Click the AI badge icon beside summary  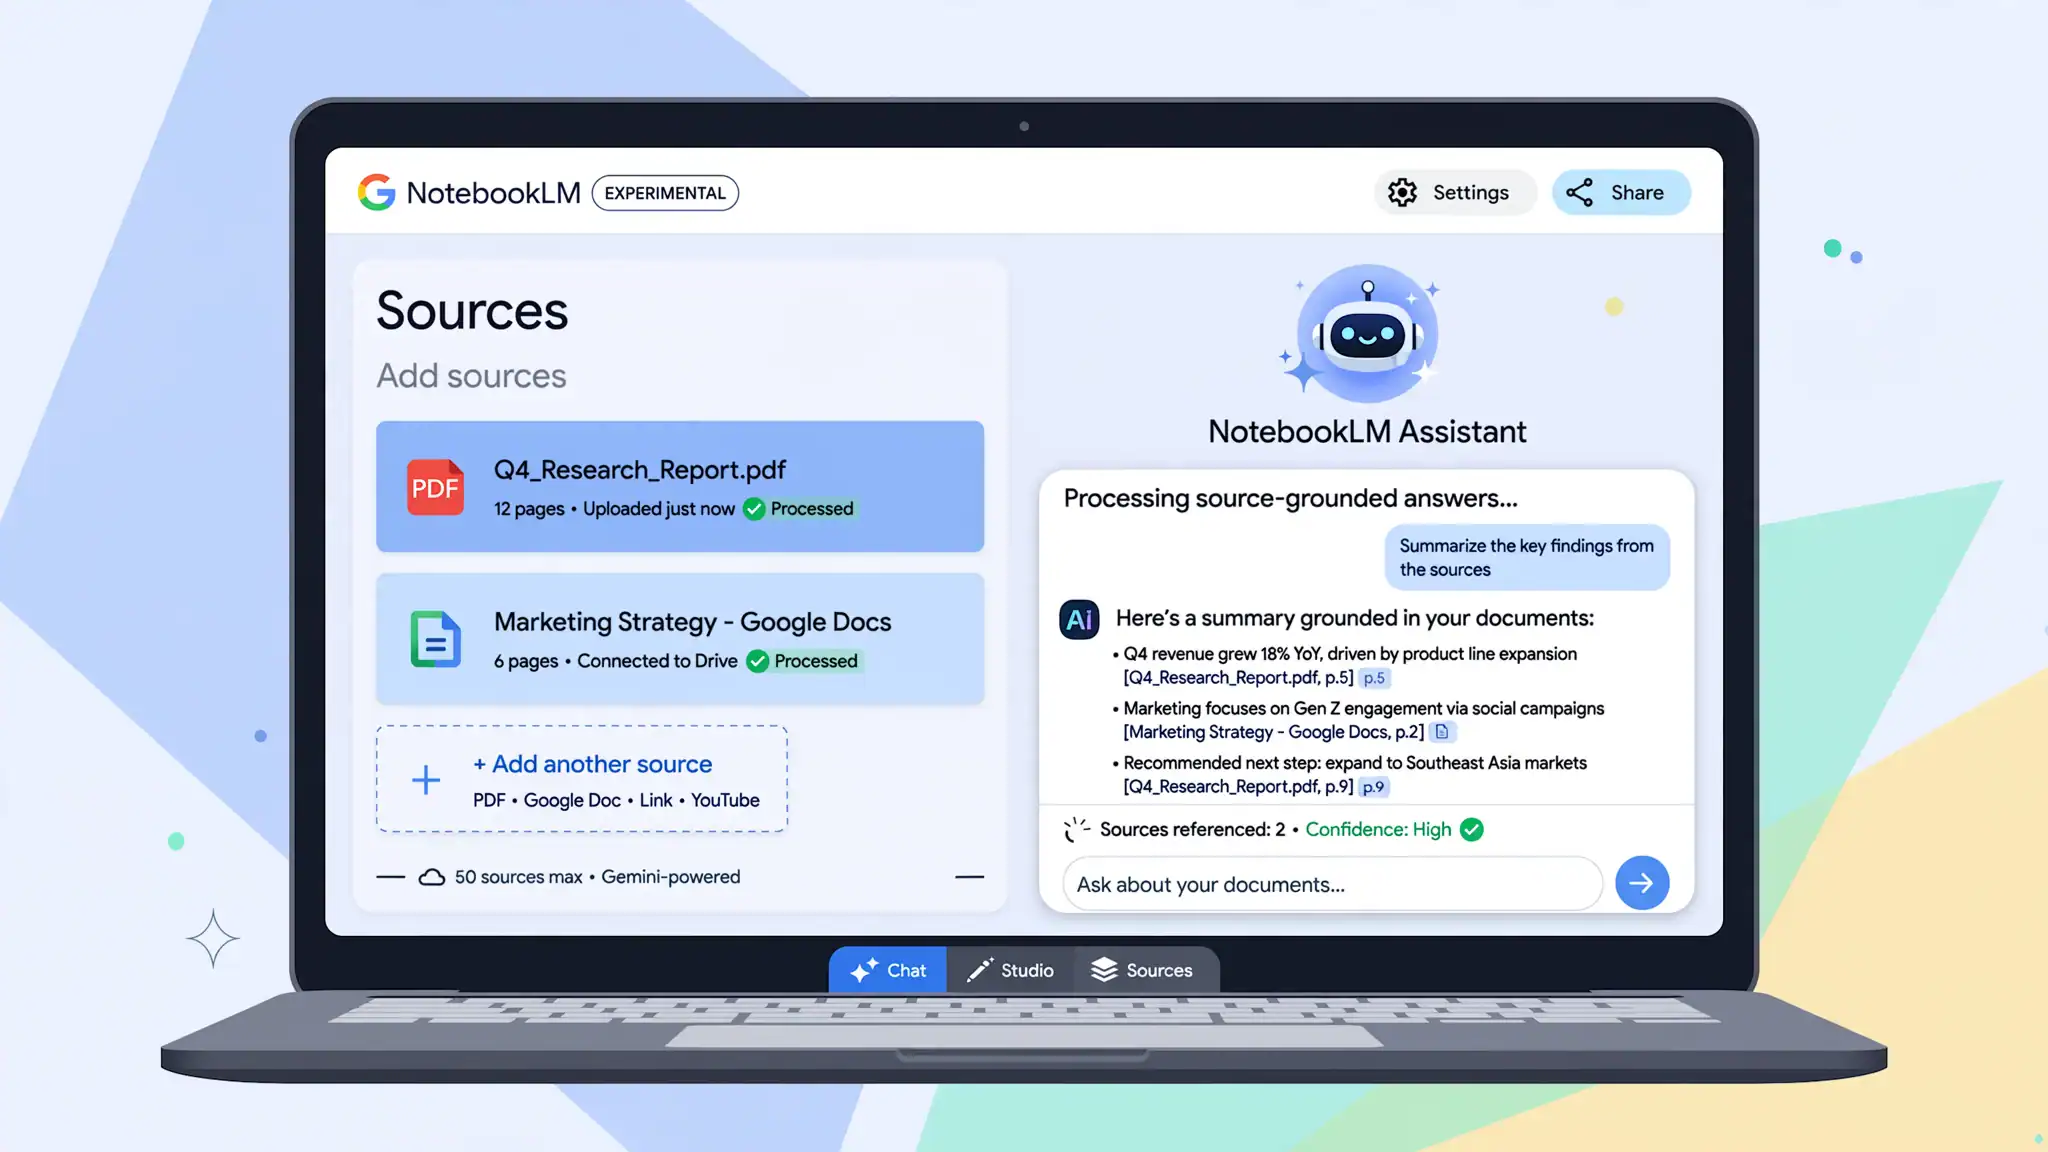1079,620
